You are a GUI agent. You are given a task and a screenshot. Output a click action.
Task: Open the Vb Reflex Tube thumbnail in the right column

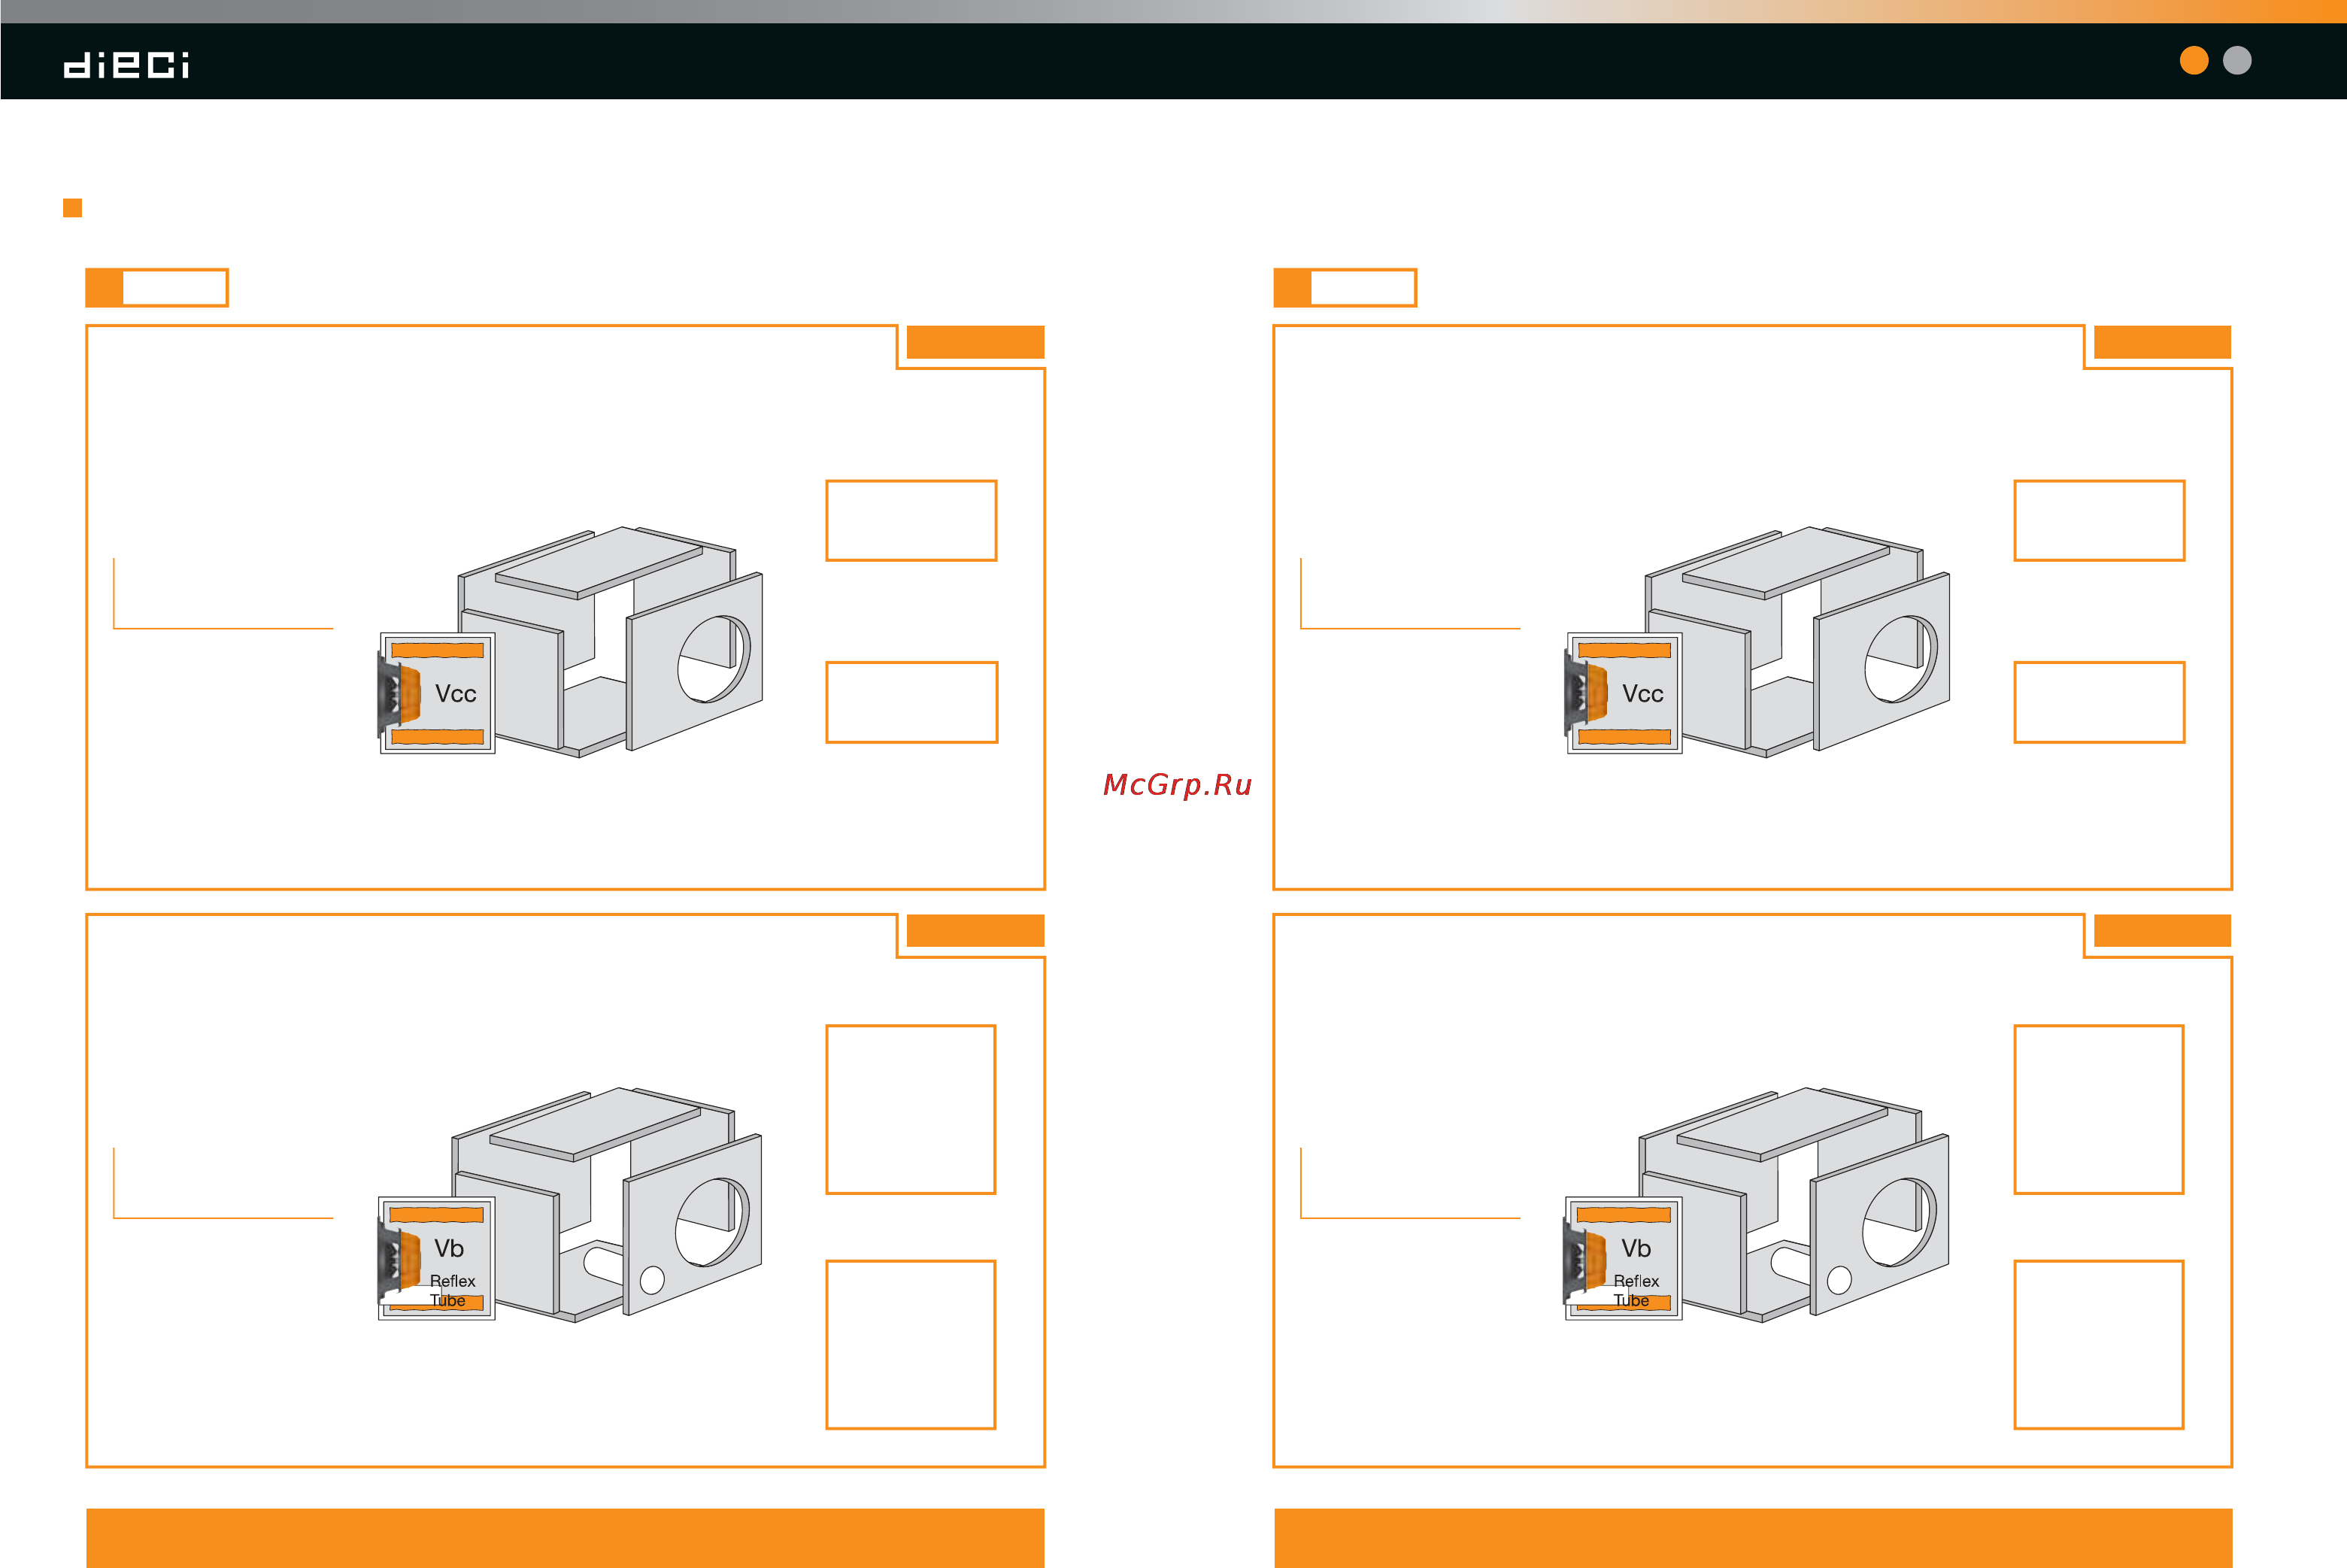click(1623, 1258)
